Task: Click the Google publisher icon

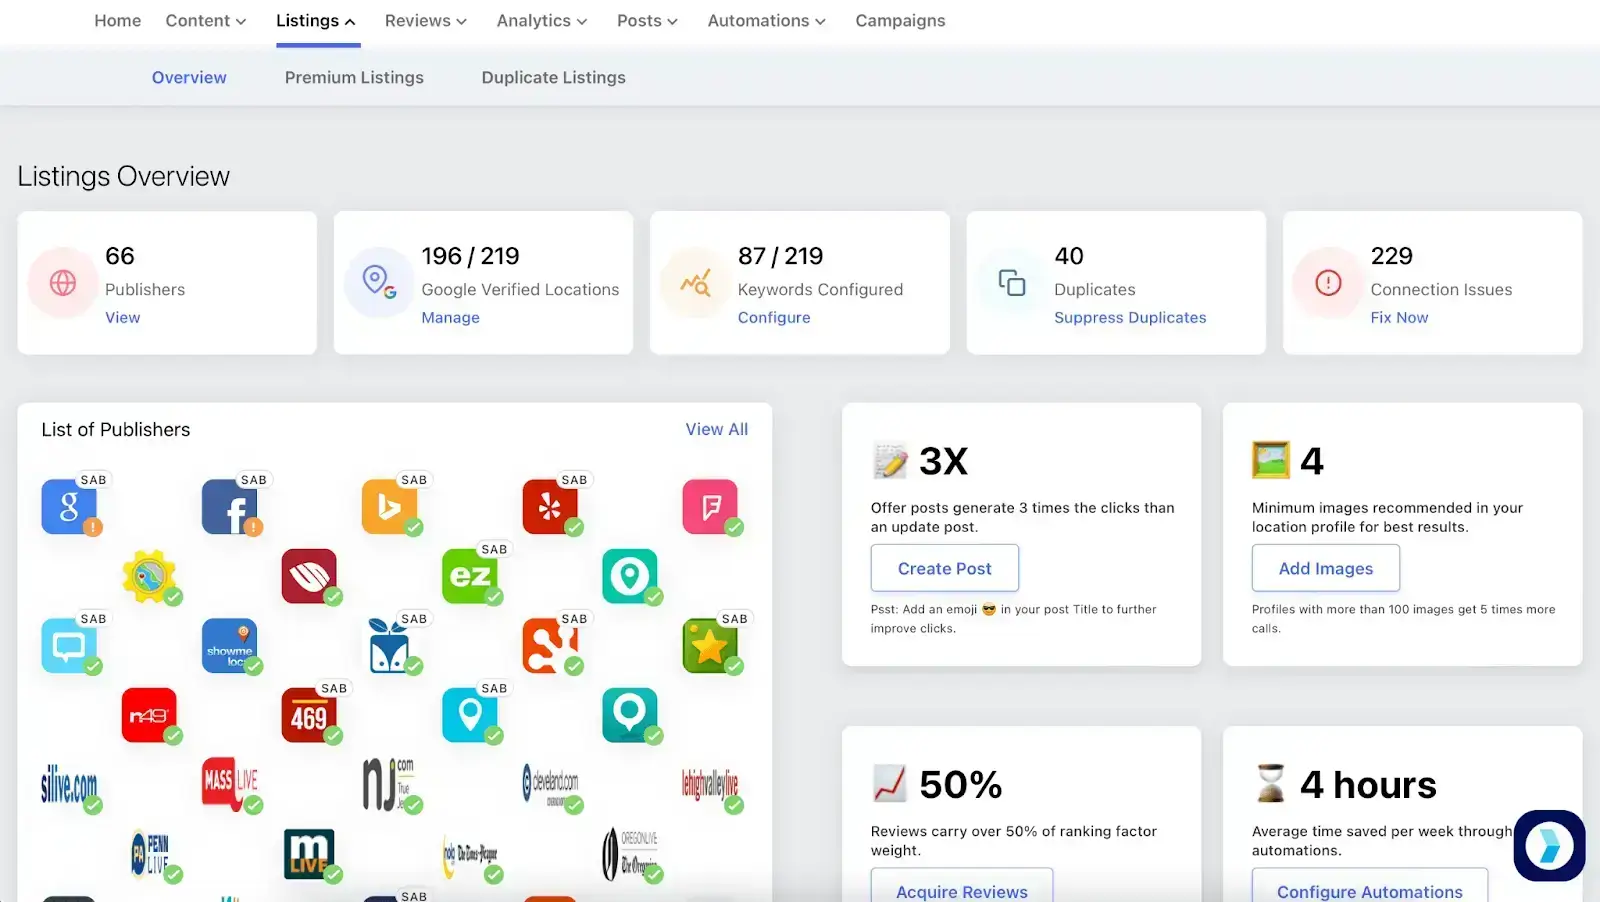Action: coord(69,506)
